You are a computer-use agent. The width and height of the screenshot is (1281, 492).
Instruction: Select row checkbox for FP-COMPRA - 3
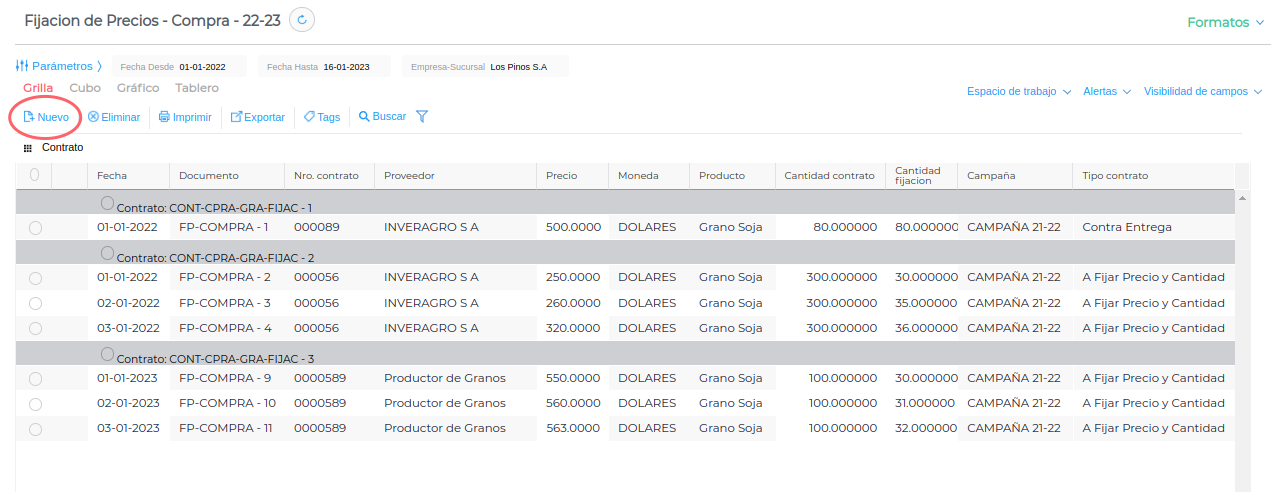pos(36,303)
